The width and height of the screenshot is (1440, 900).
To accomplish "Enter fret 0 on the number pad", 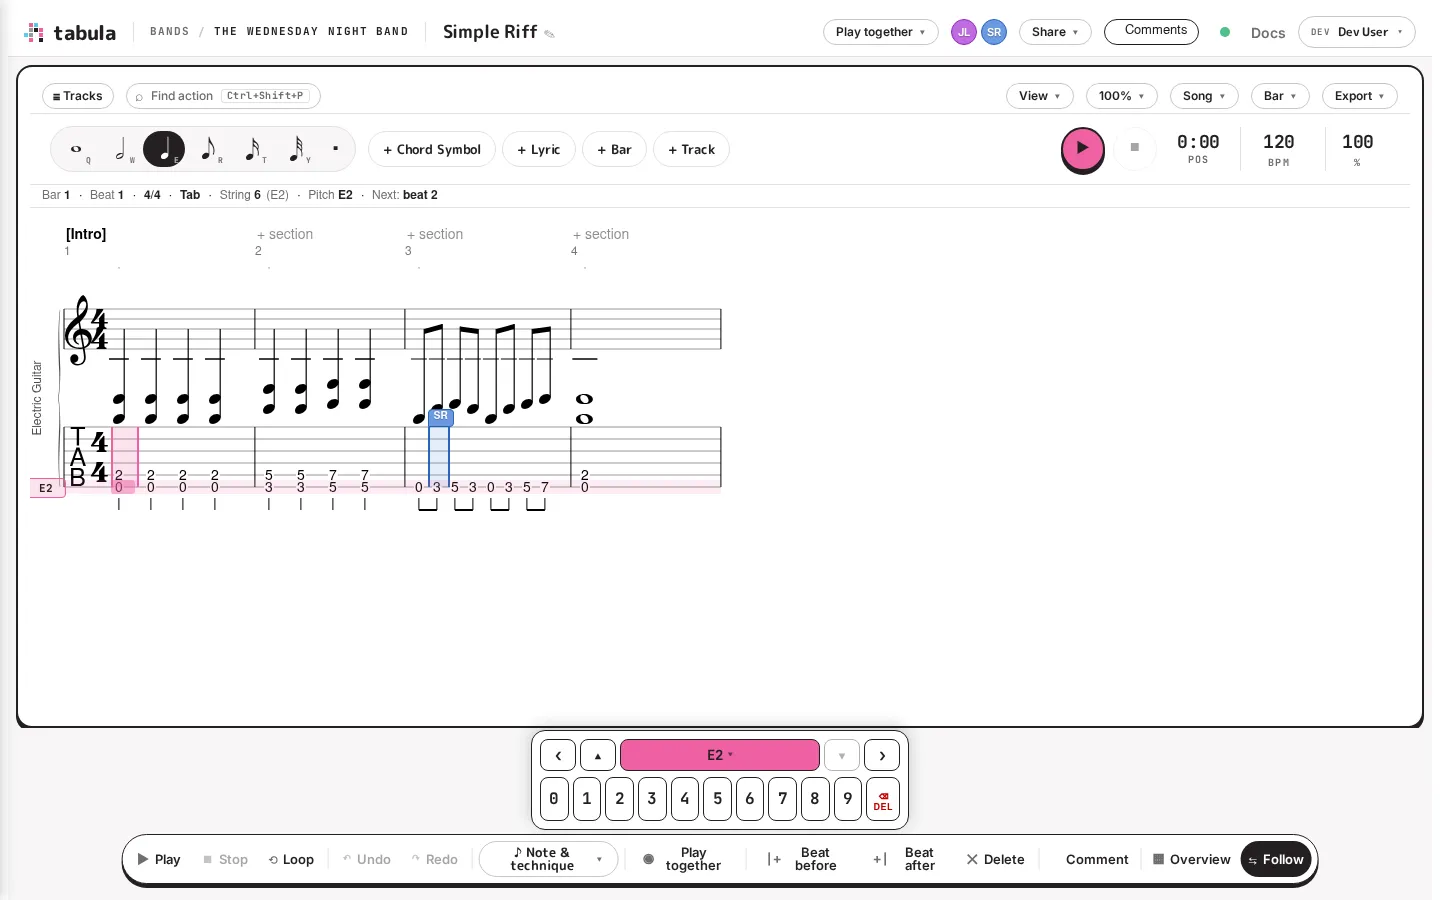I will pyautogui.click(x=554, y=799).
